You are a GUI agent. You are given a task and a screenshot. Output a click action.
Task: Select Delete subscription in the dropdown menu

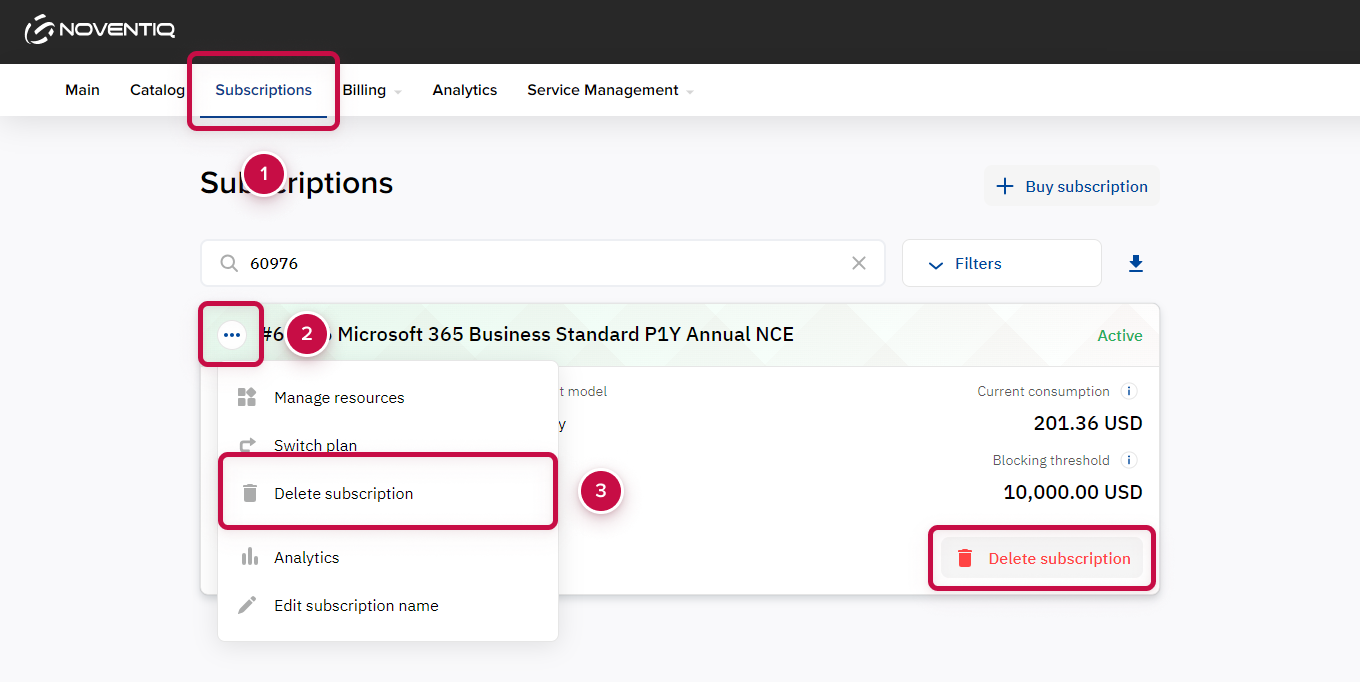pos(343,493)
